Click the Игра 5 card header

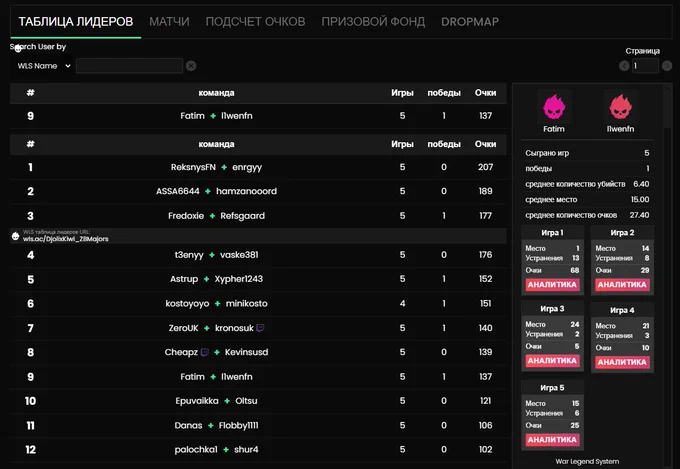[x=552, y=387]
